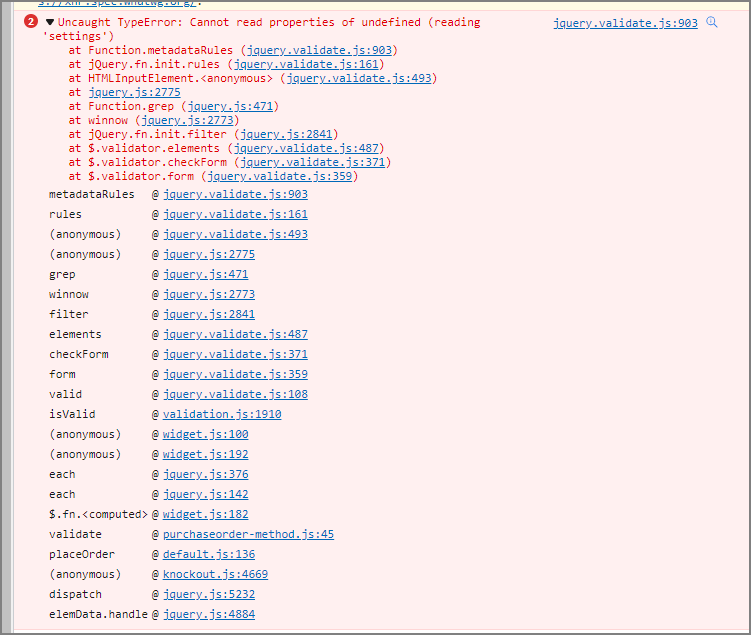Open the jquery.js:2775 link in the (anonymous) @ row
The width and height of the screenshot is (751, 635).
tap(209, 254)
